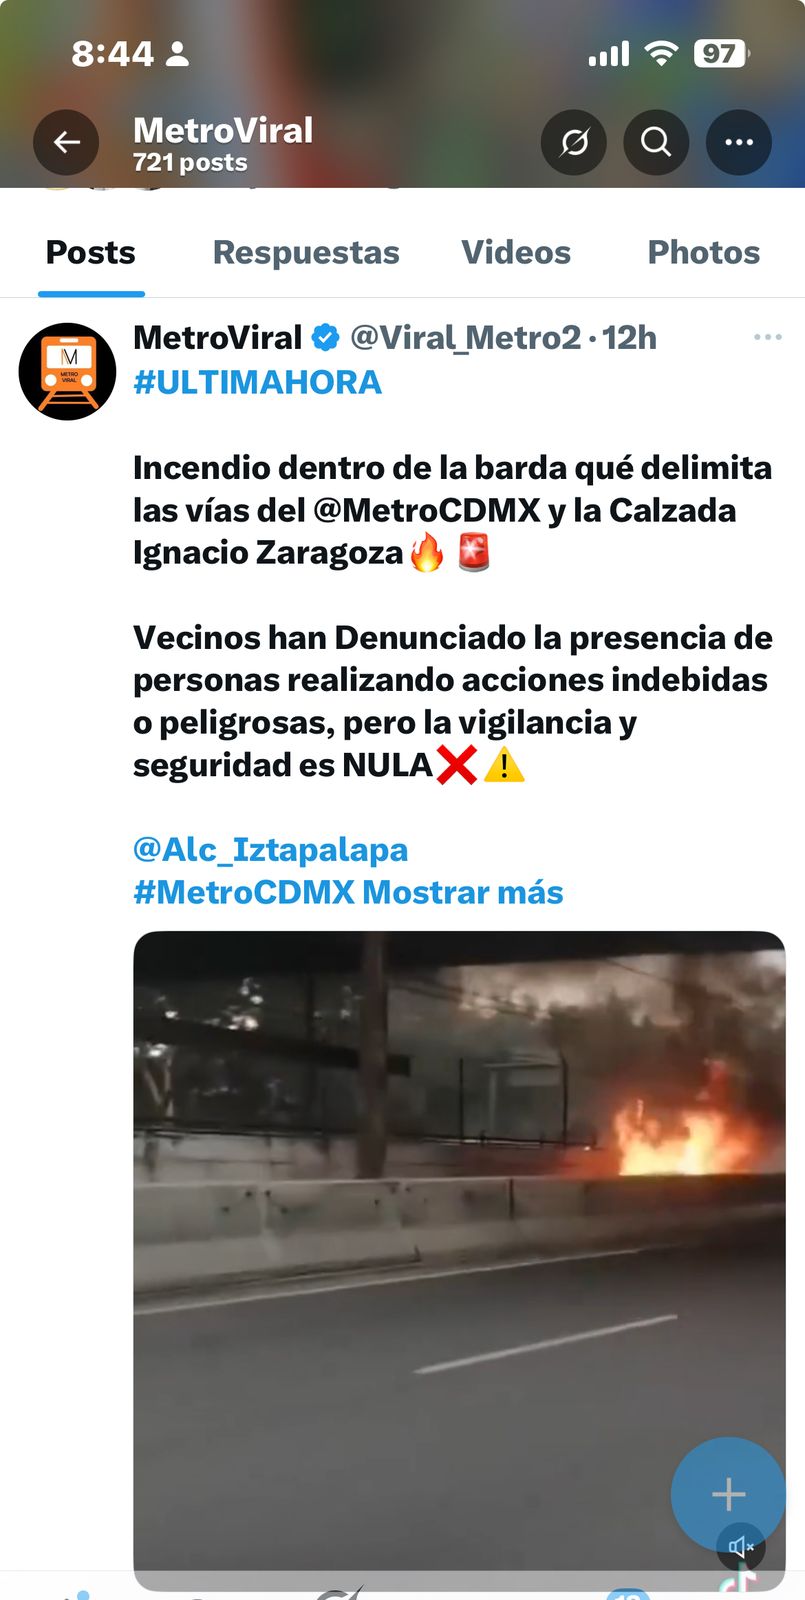Open the #MetroCDMX hashtag link

coord(244,892)
